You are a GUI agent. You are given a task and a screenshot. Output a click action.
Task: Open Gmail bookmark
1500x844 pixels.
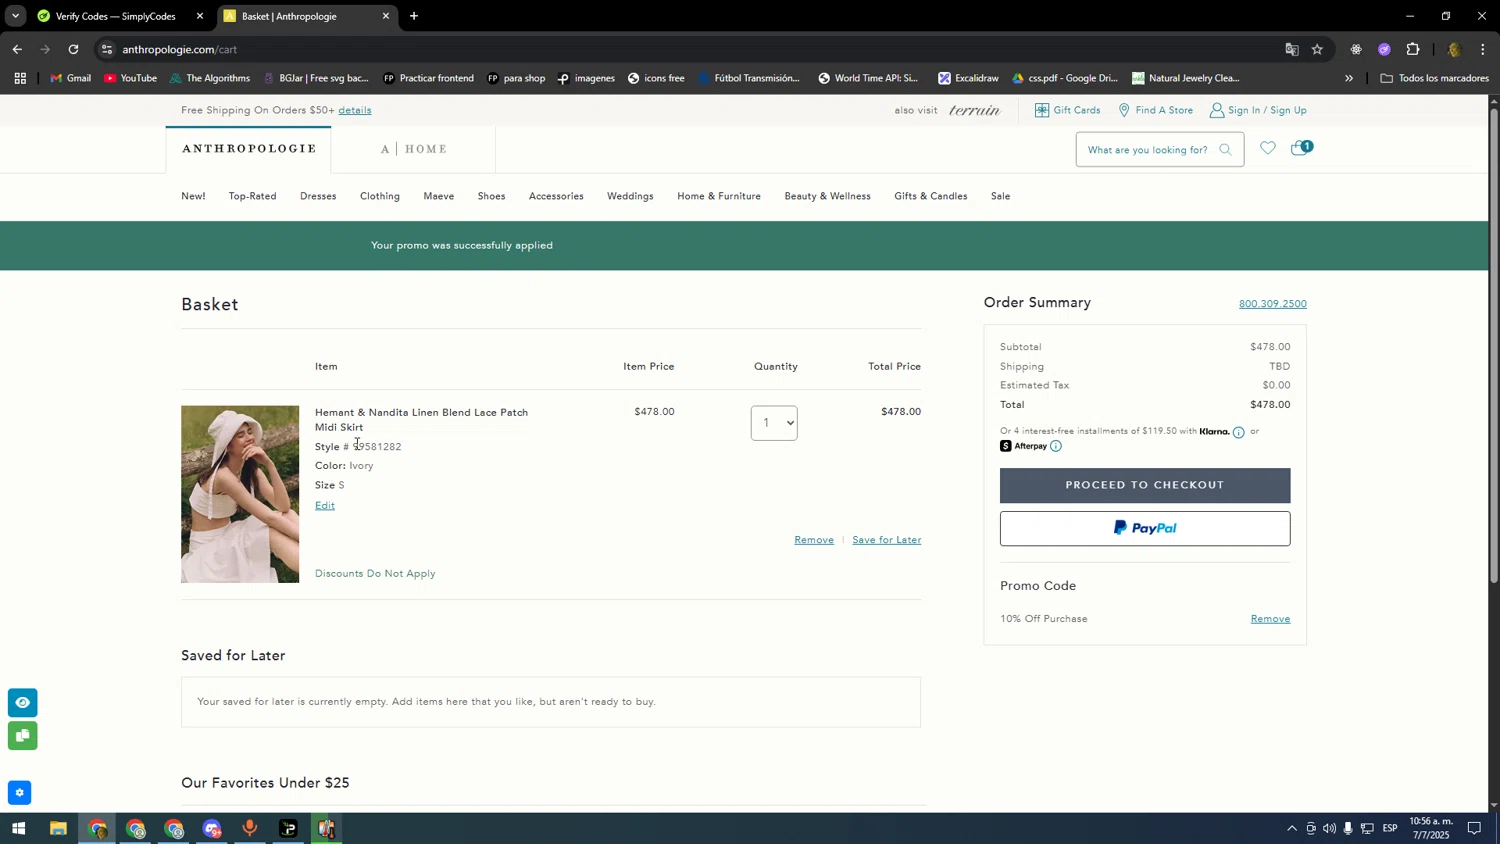[70, 78]
